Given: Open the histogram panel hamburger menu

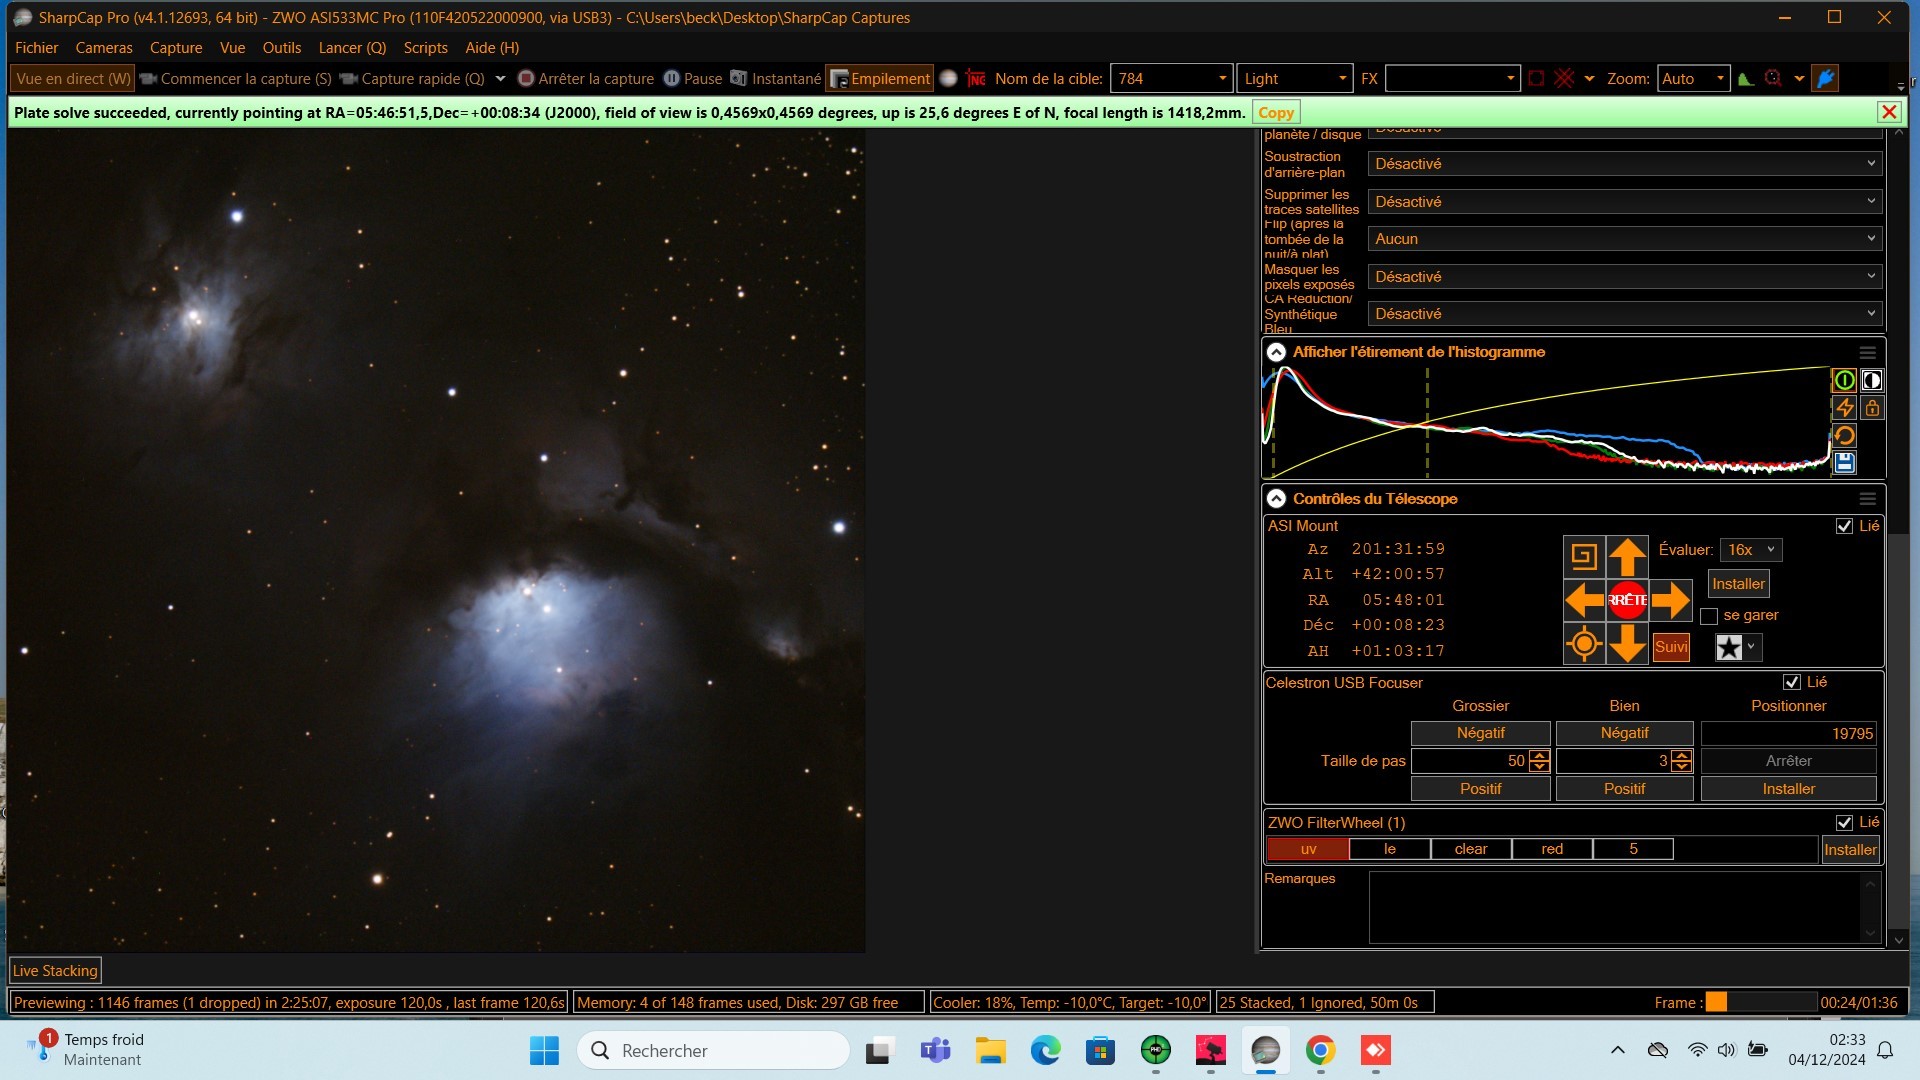Looking at the screenshot, I should (1867, 352).
